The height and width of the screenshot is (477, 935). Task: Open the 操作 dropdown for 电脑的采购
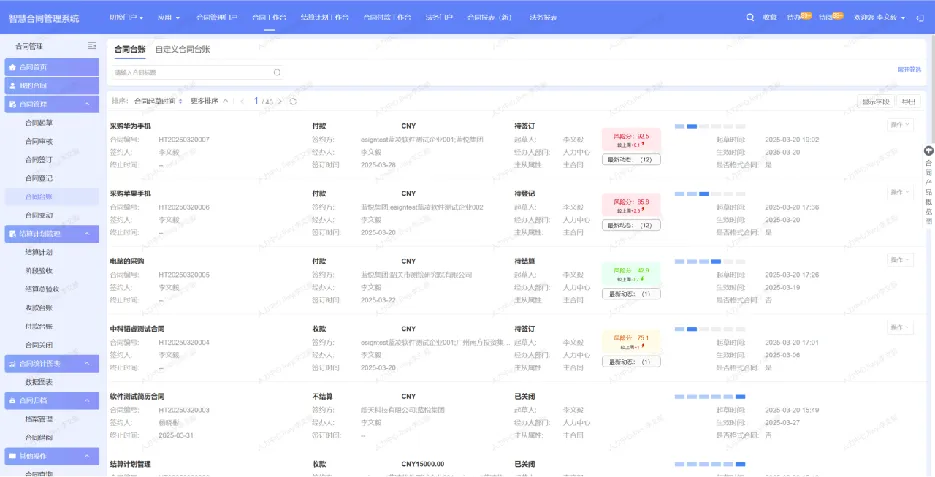900,259
